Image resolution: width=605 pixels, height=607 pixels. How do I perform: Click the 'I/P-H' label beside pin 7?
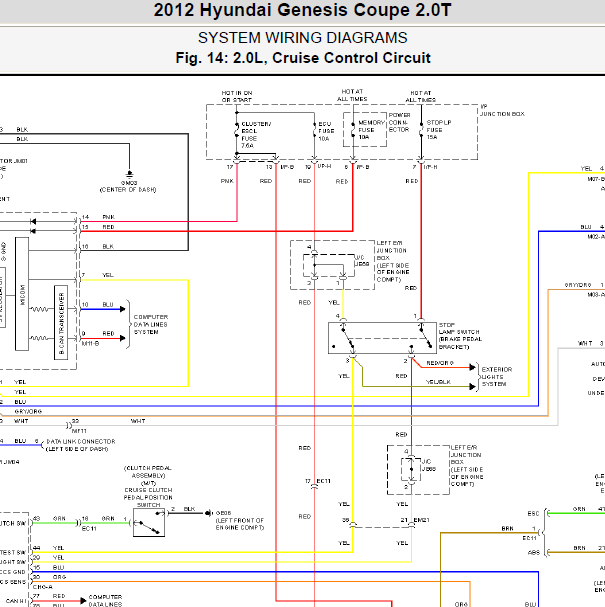[430, 167]
